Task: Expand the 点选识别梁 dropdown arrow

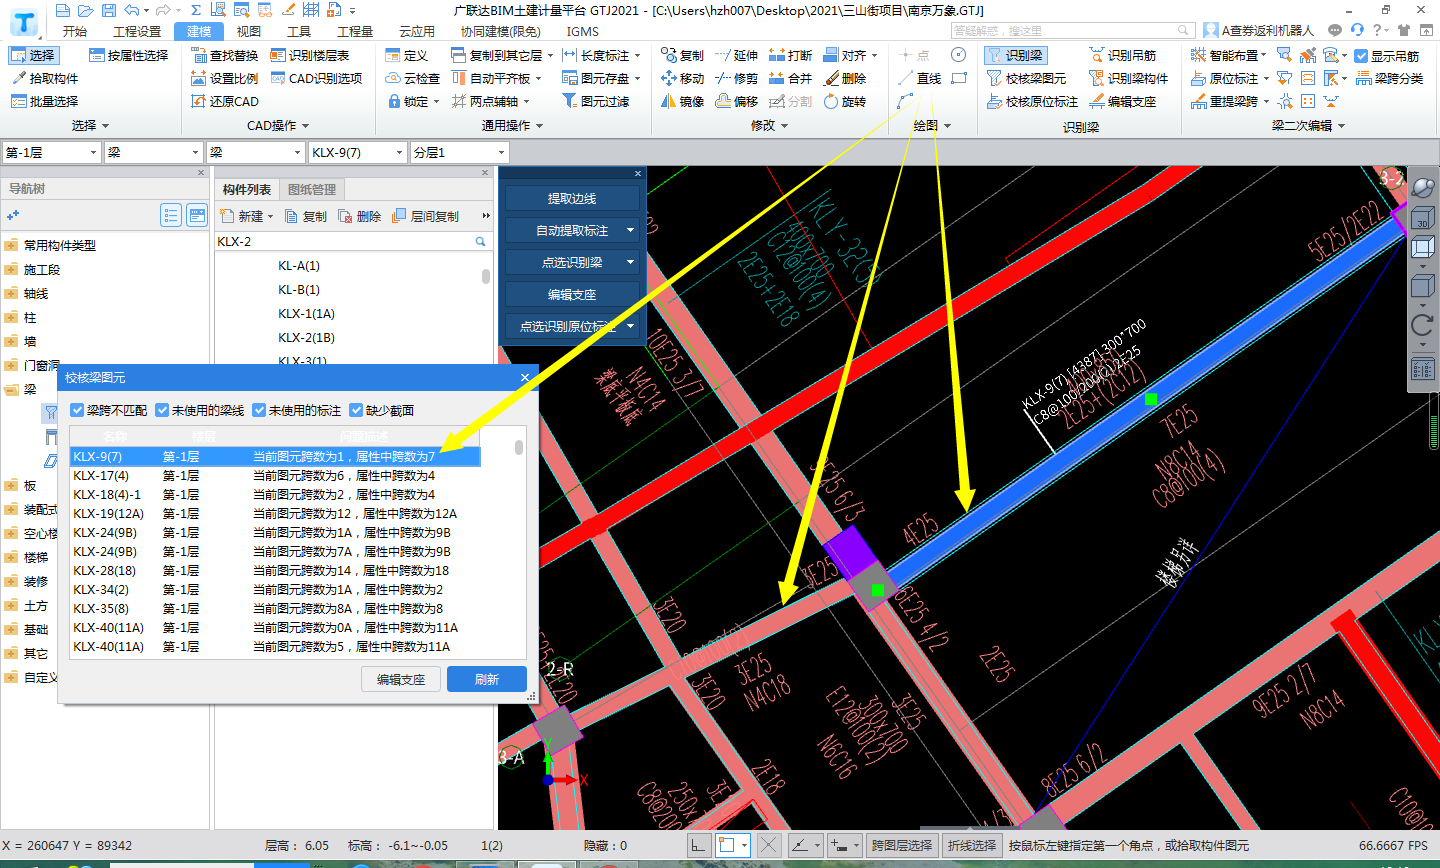Action: 630,262
